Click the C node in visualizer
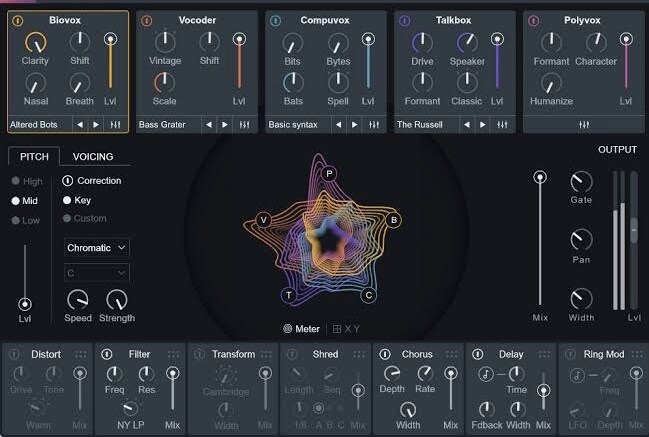 pos(368,295)
